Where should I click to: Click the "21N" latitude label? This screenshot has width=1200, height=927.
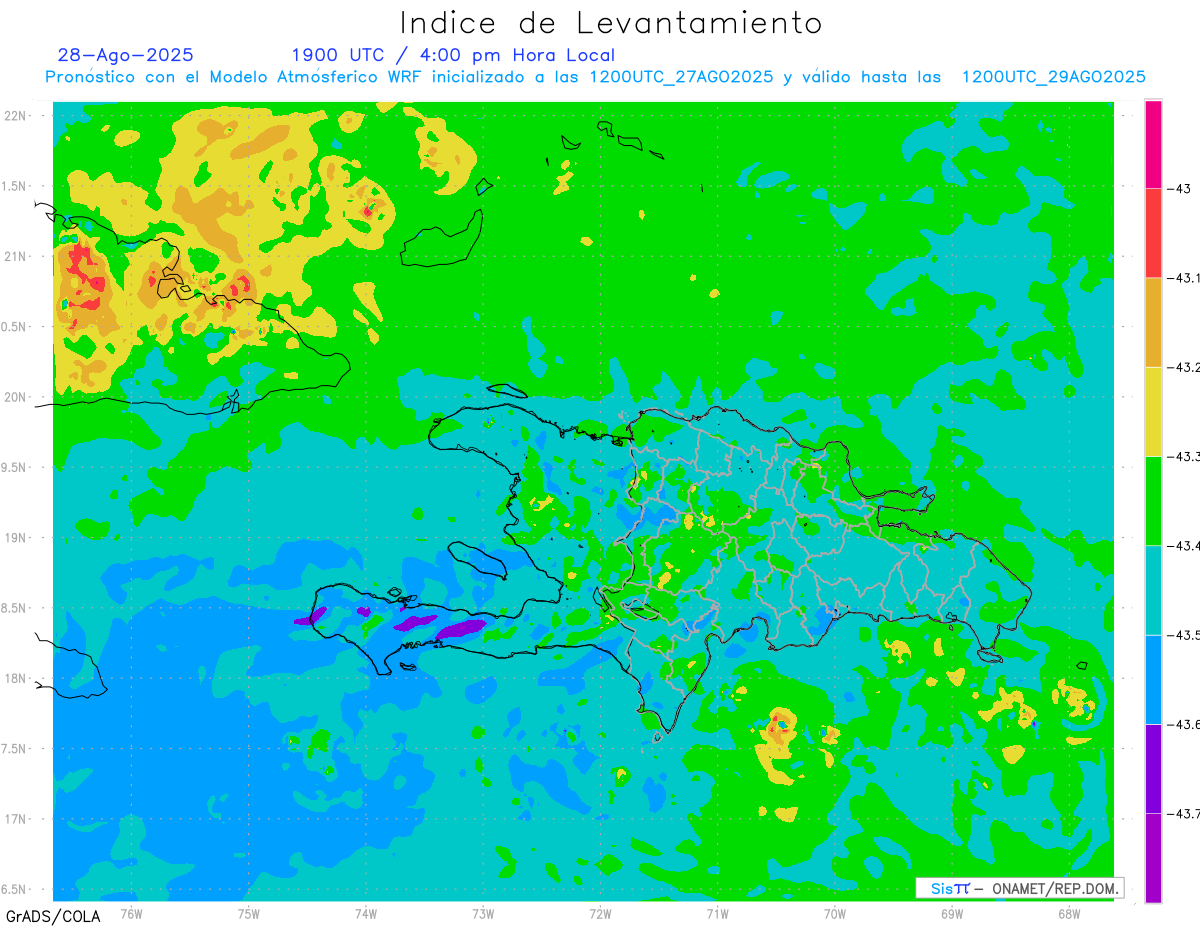(x=15, y=256)
